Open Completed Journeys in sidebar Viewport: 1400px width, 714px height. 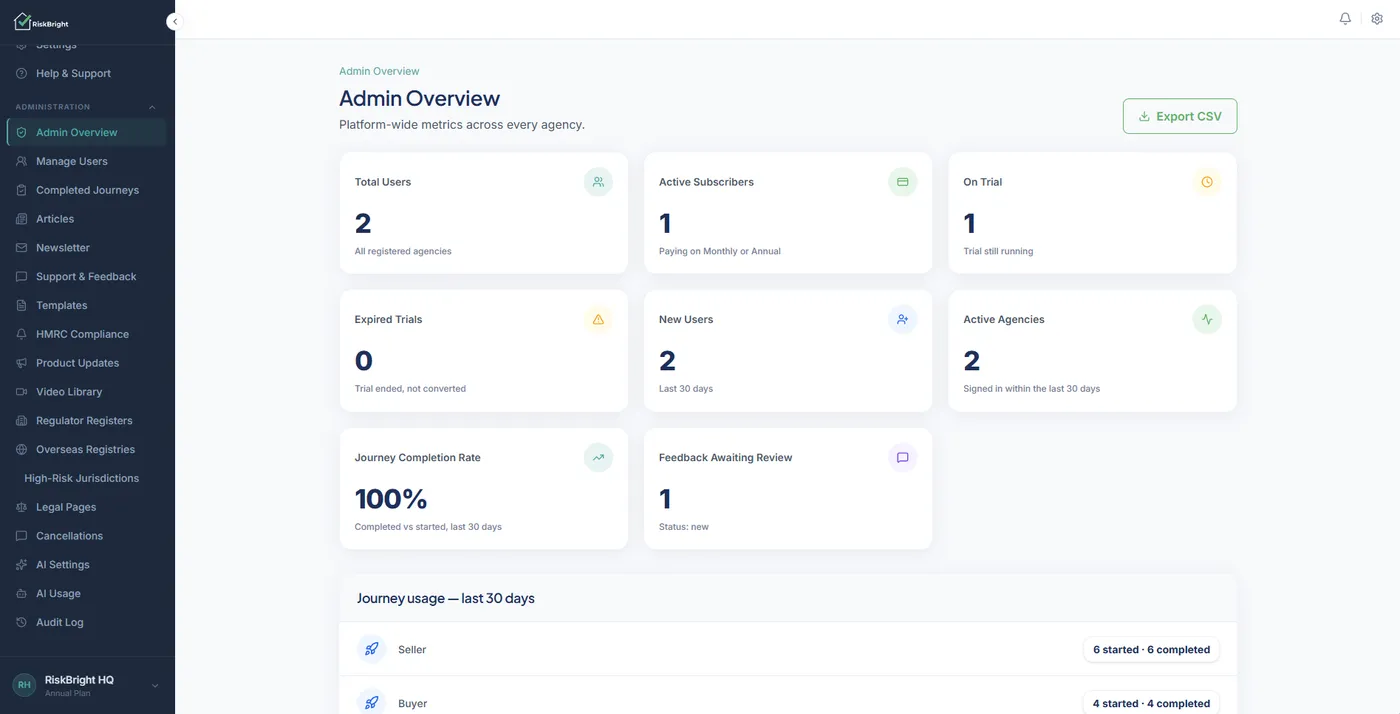[x=86, y=190]
